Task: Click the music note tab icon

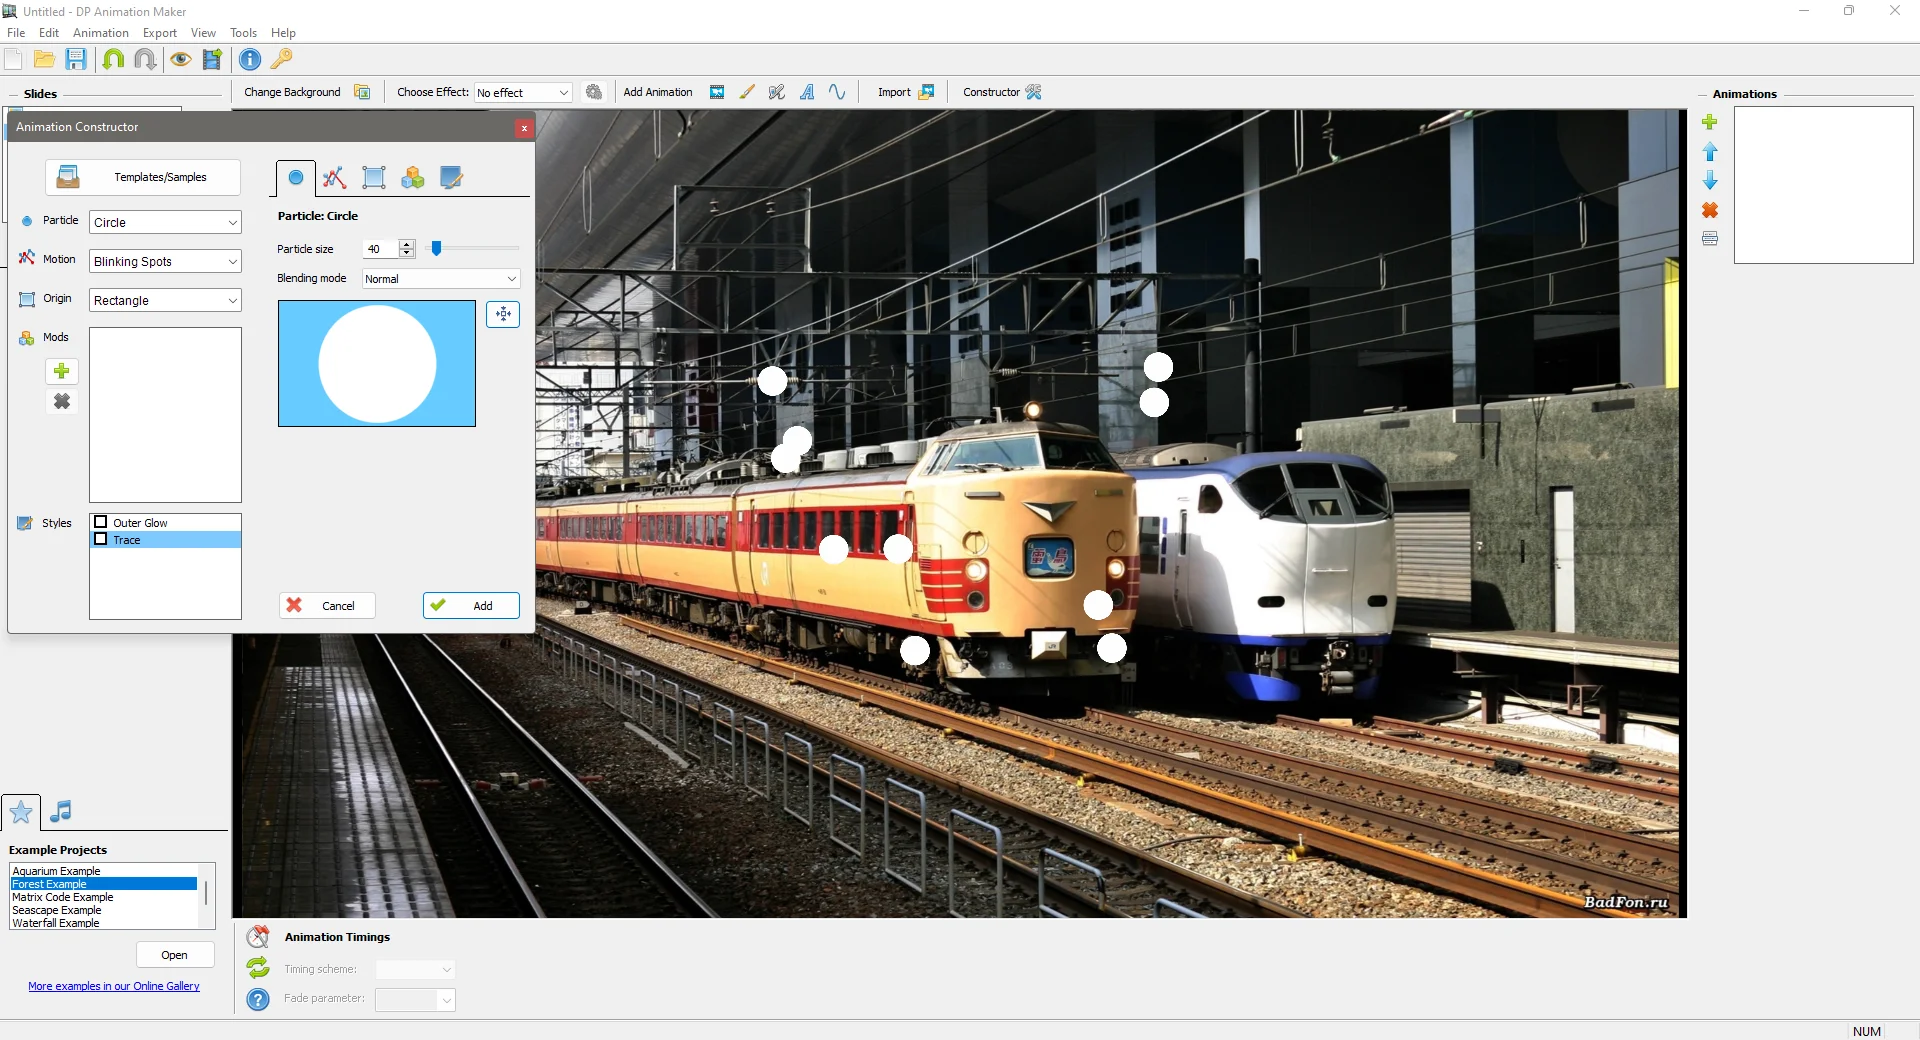Action: point(61,811)
